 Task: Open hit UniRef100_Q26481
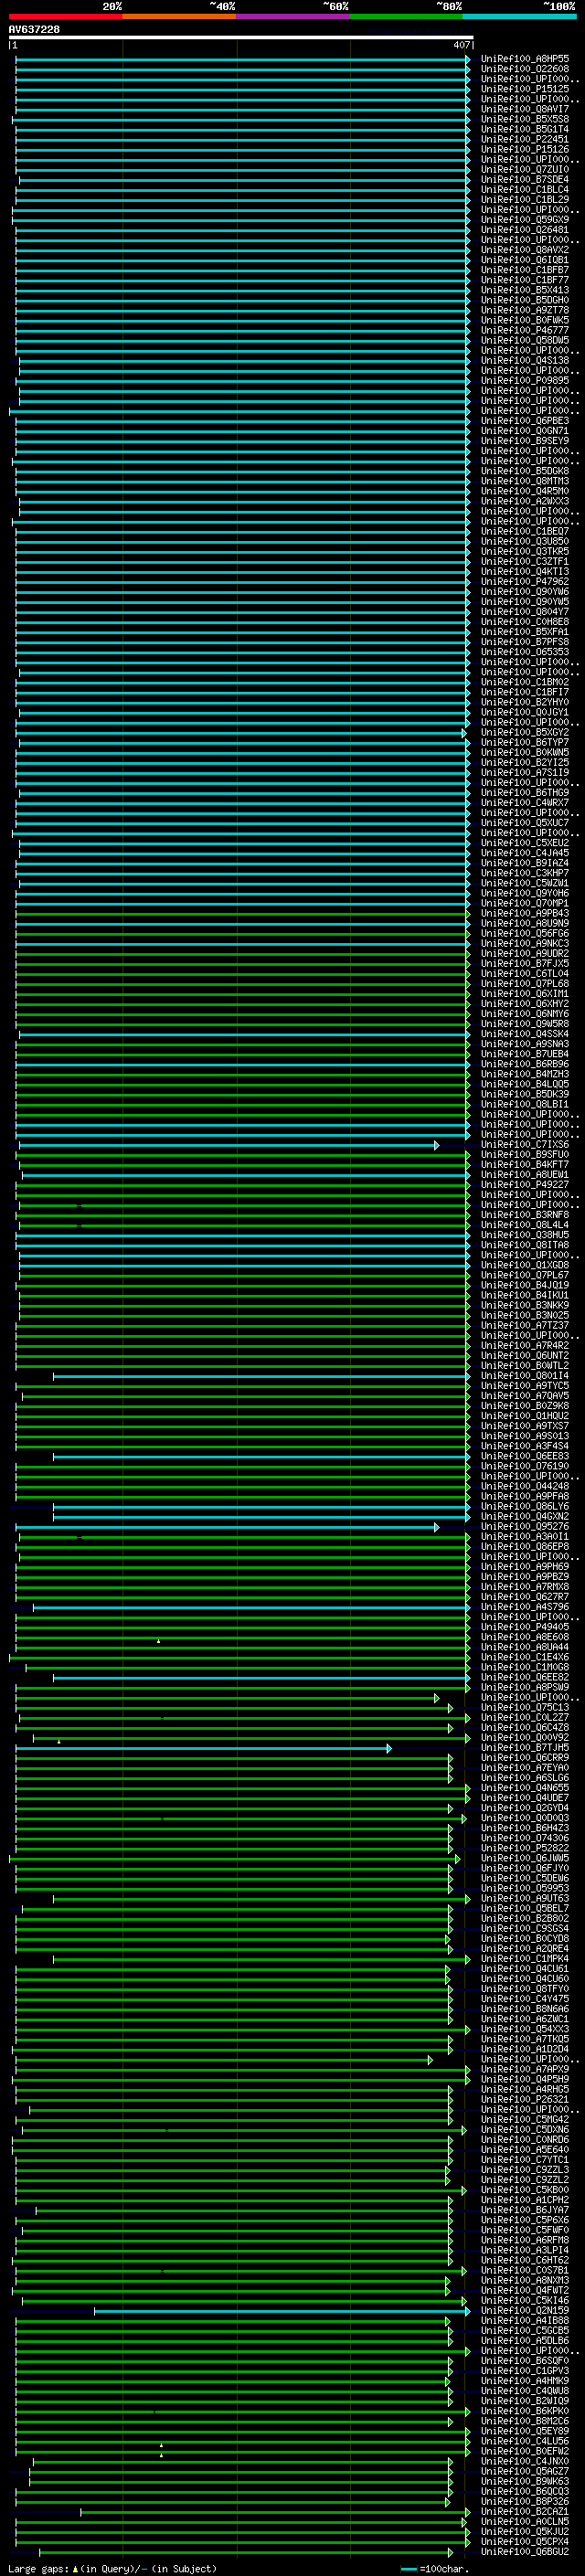click(x=525, y=229)
